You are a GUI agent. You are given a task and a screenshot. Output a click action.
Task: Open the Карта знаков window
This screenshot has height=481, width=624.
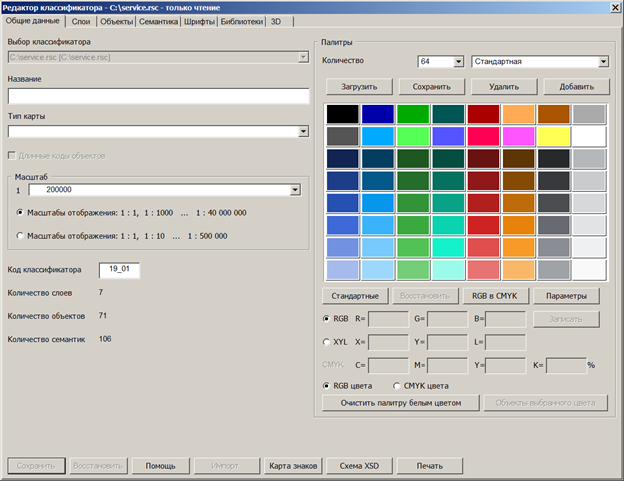(x=292, y=466)
